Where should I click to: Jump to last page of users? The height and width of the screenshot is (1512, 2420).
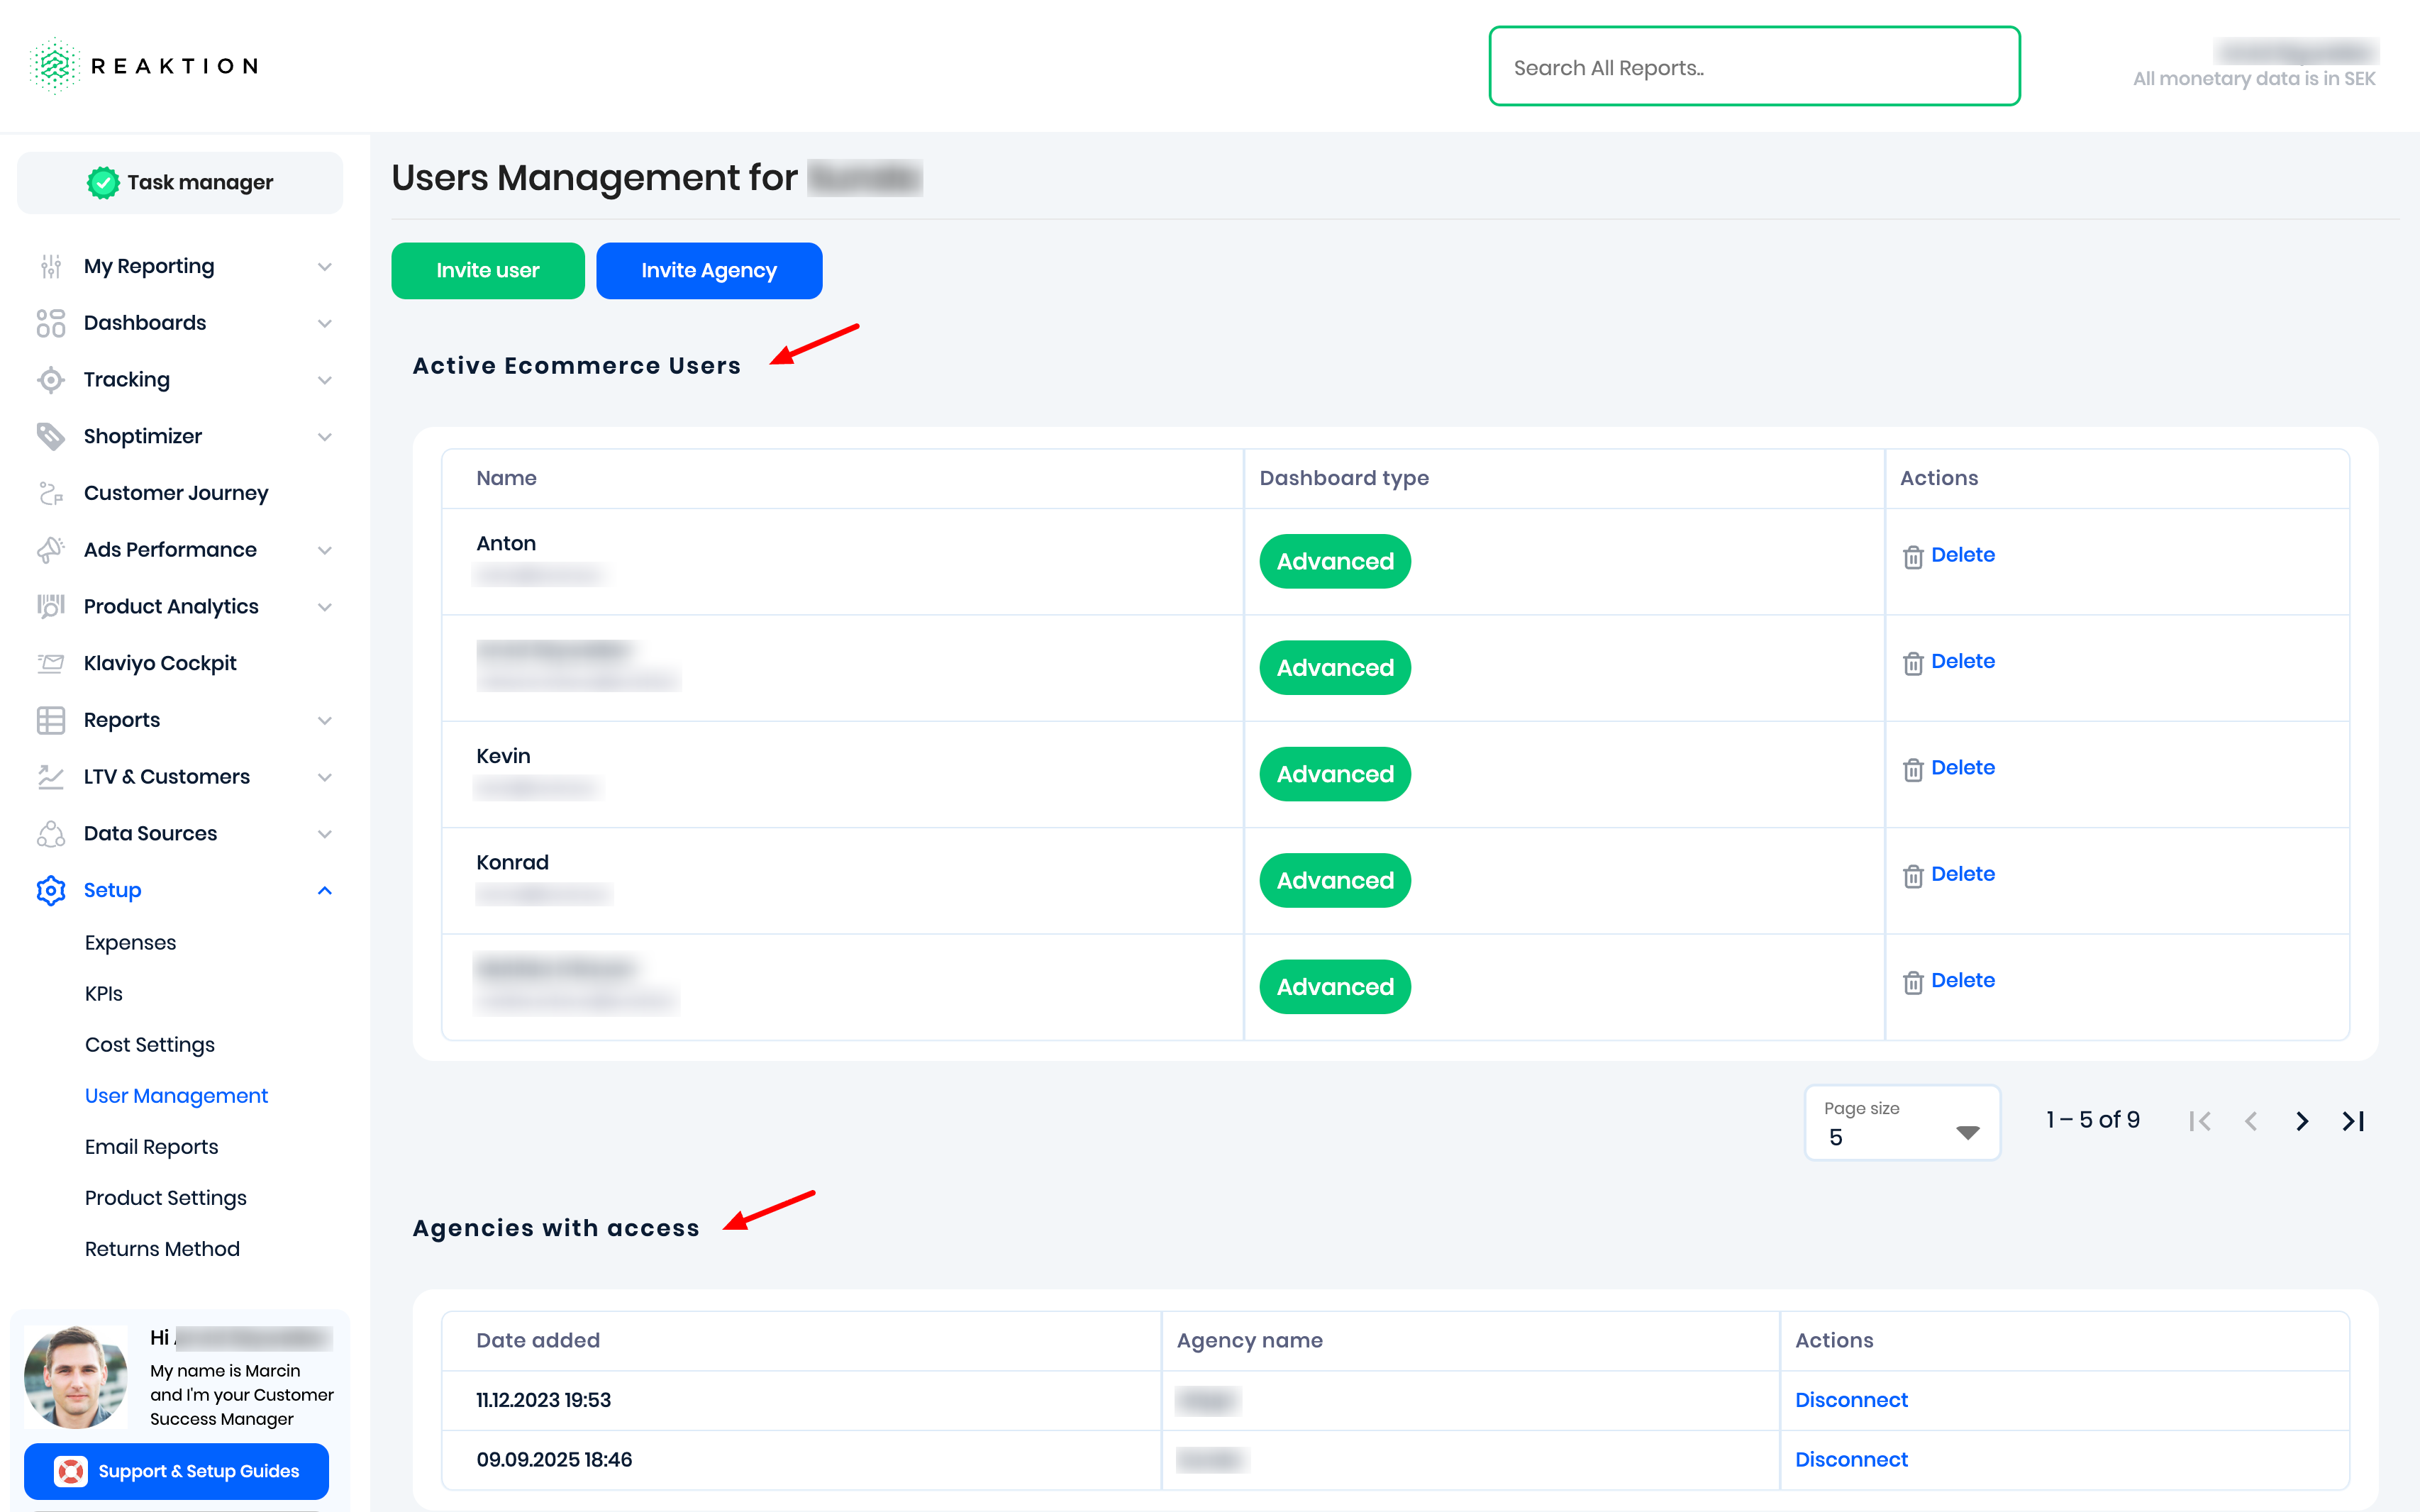pyautogui.click(x=2353, y=1121)
